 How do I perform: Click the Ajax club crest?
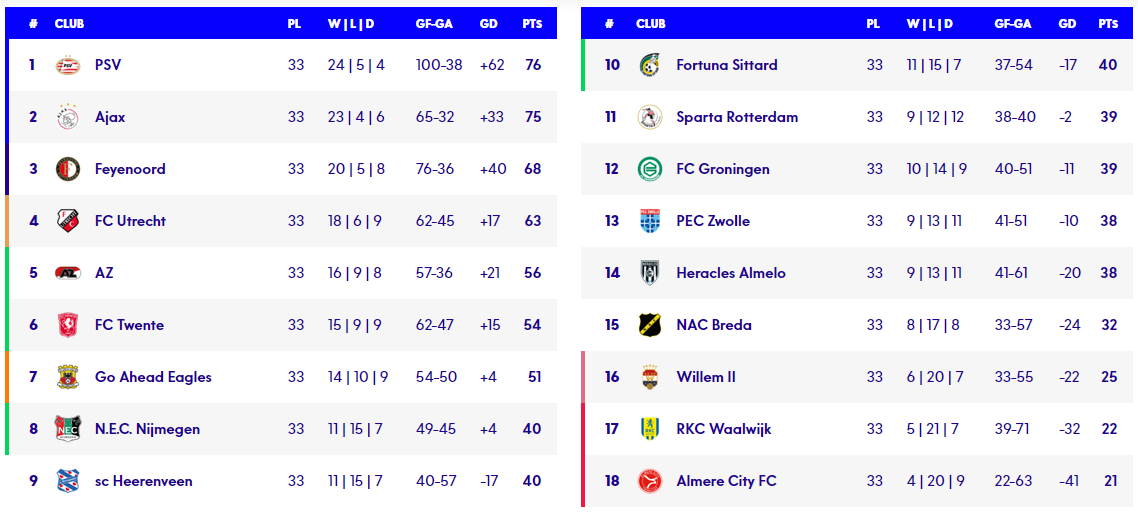point(68,117)
